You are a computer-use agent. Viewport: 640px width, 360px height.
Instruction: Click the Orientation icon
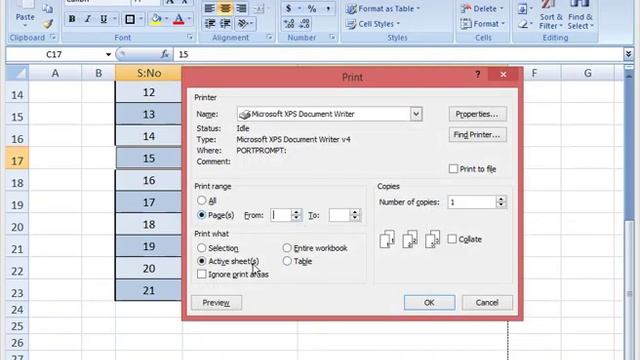point(243,24)
